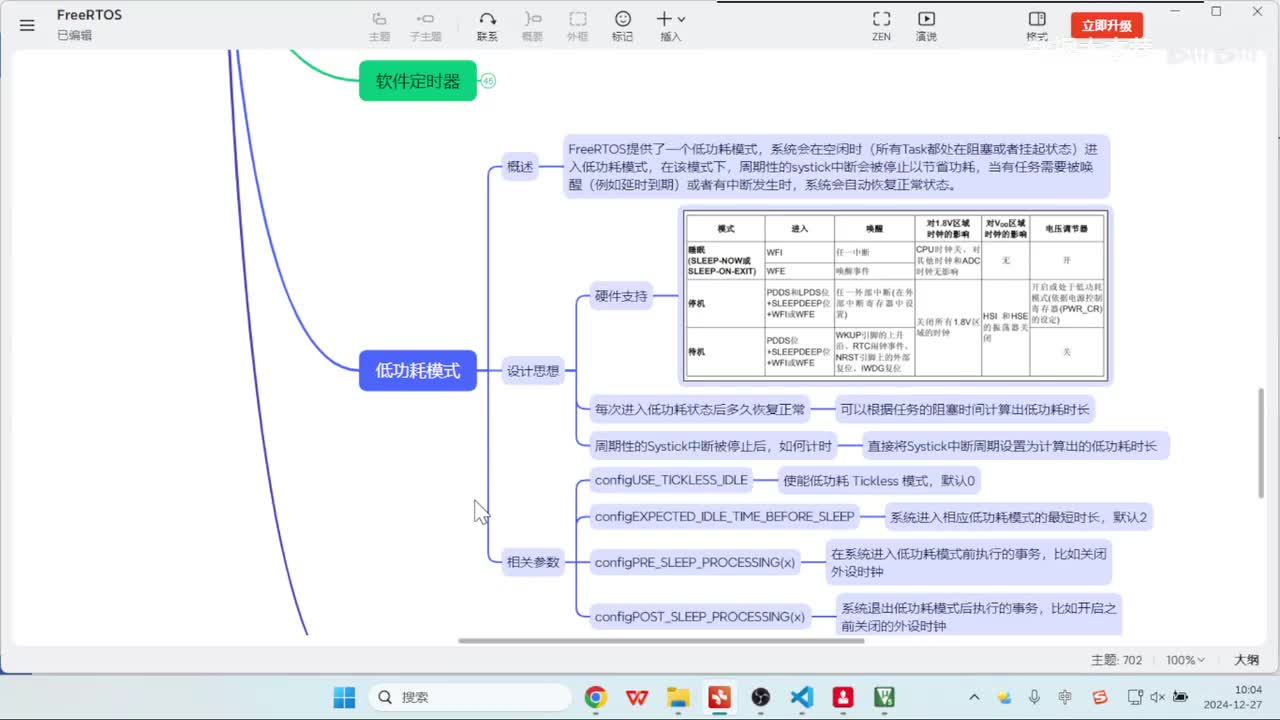Click the low-power modes table image
This screenshot has height=720, width=1280.
(896, 295)
